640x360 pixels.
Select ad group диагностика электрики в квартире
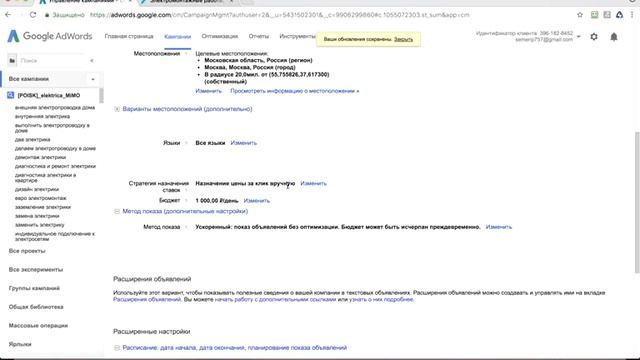click(x=45, y=178)
